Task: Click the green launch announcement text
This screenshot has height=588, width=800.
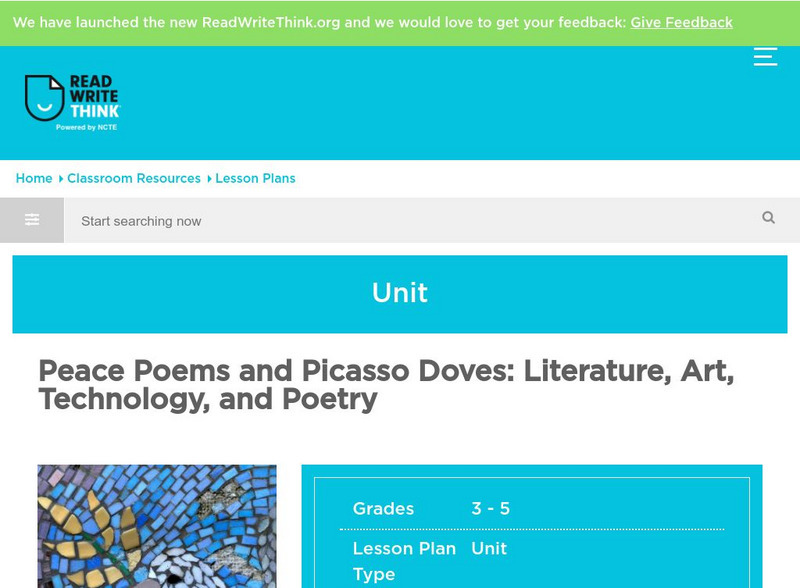Action: click(x=320, y=22)
